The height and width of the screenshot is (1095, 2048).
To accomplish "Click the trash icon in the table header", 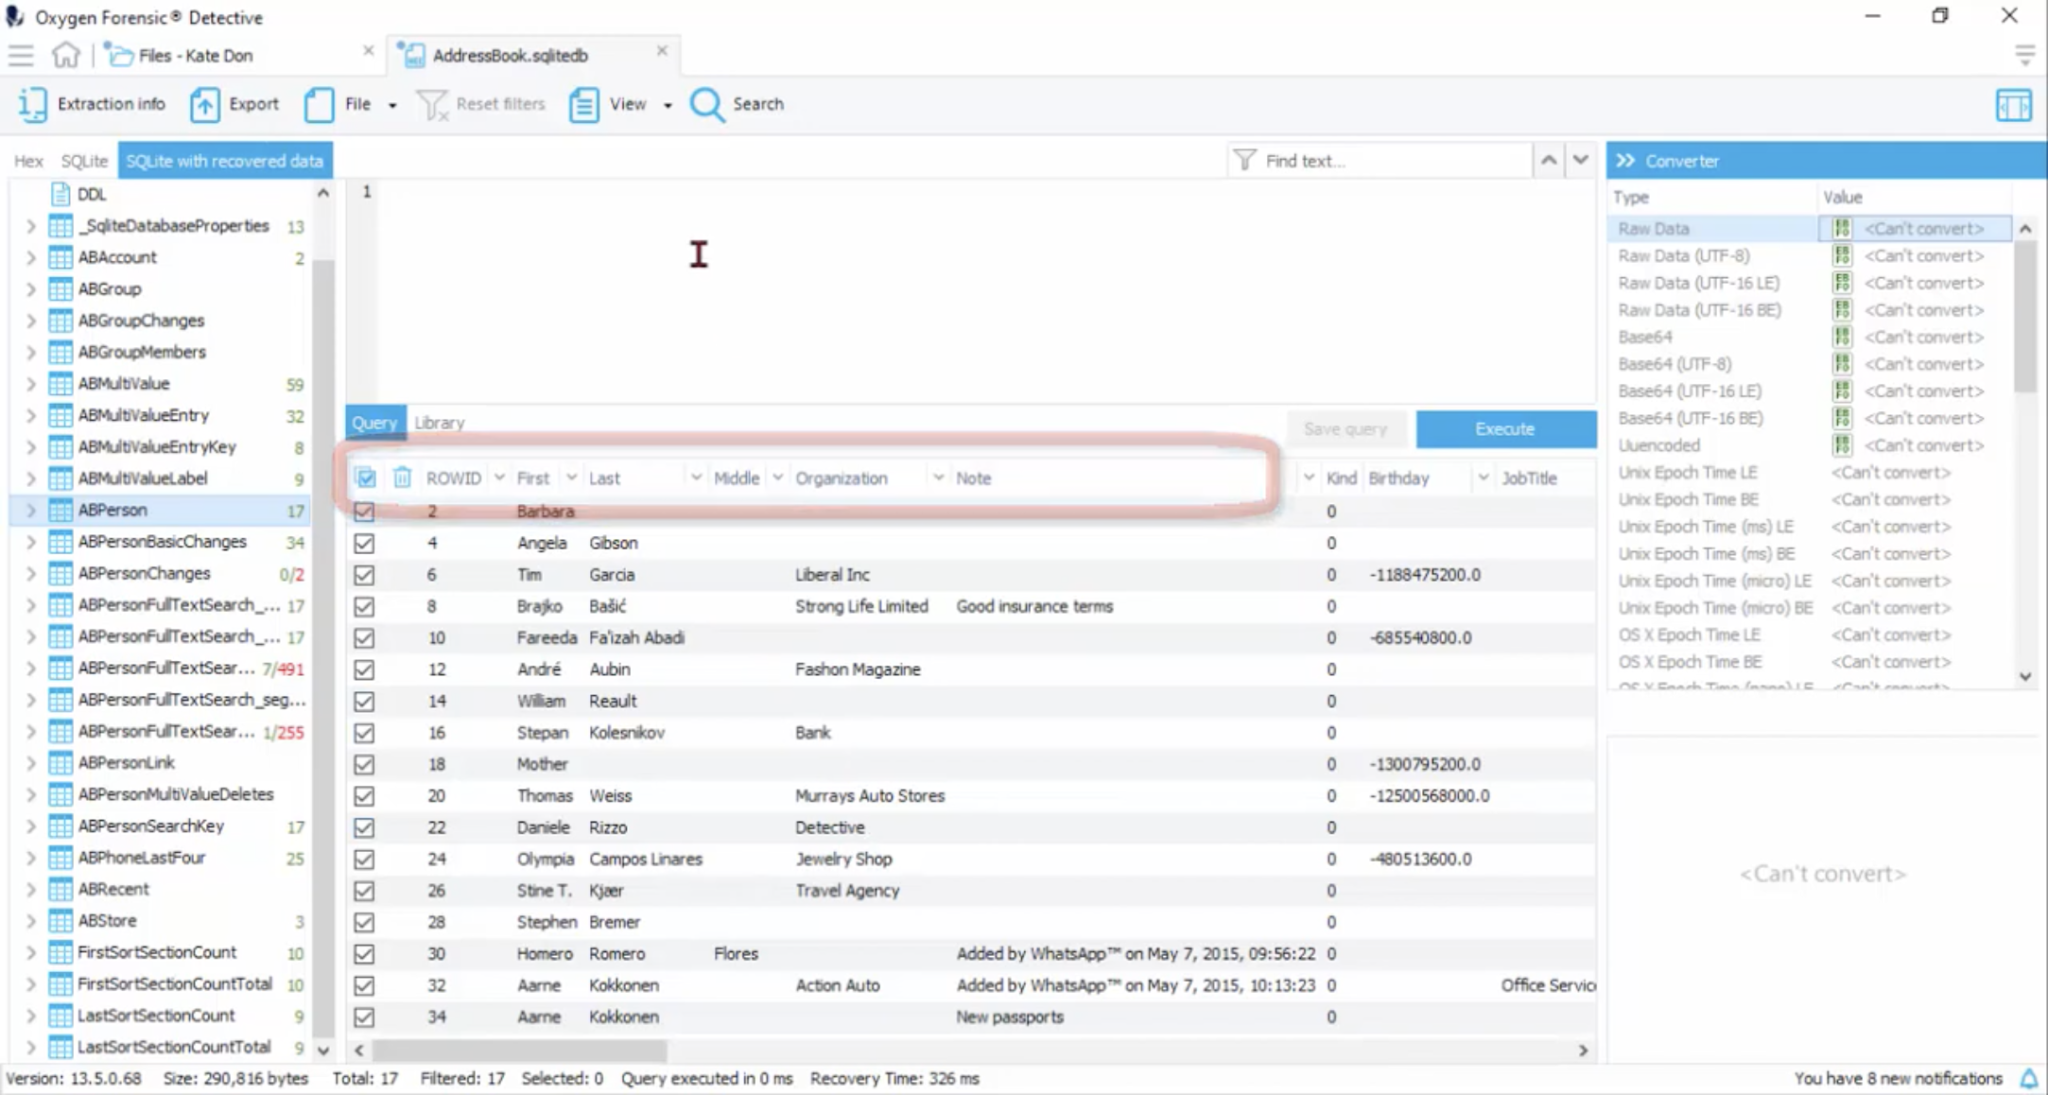I will pos(402,478).
